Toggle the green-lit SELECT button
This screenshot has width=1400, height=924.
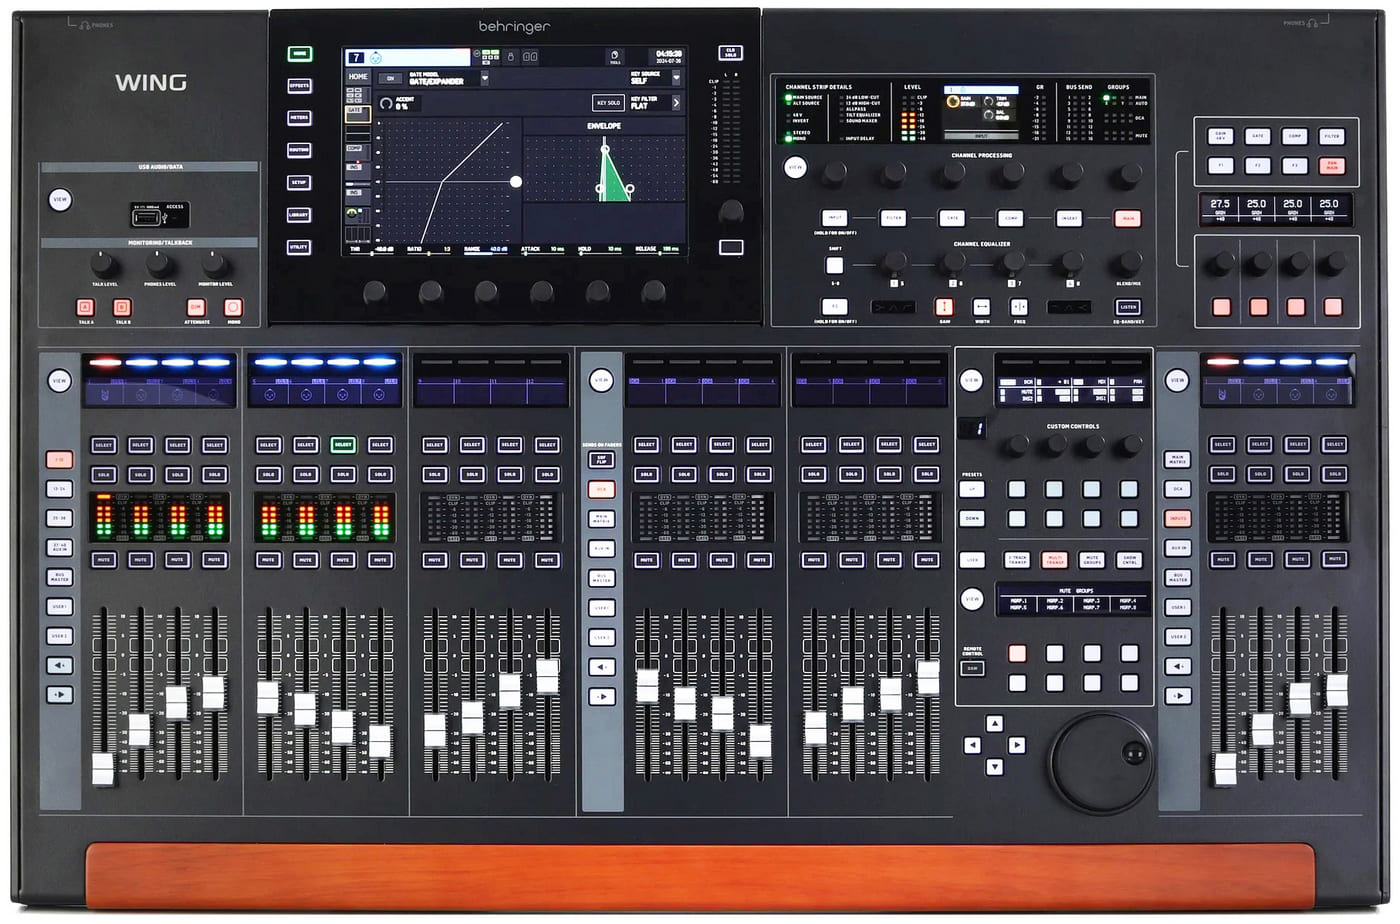click(x=343, y=444)
